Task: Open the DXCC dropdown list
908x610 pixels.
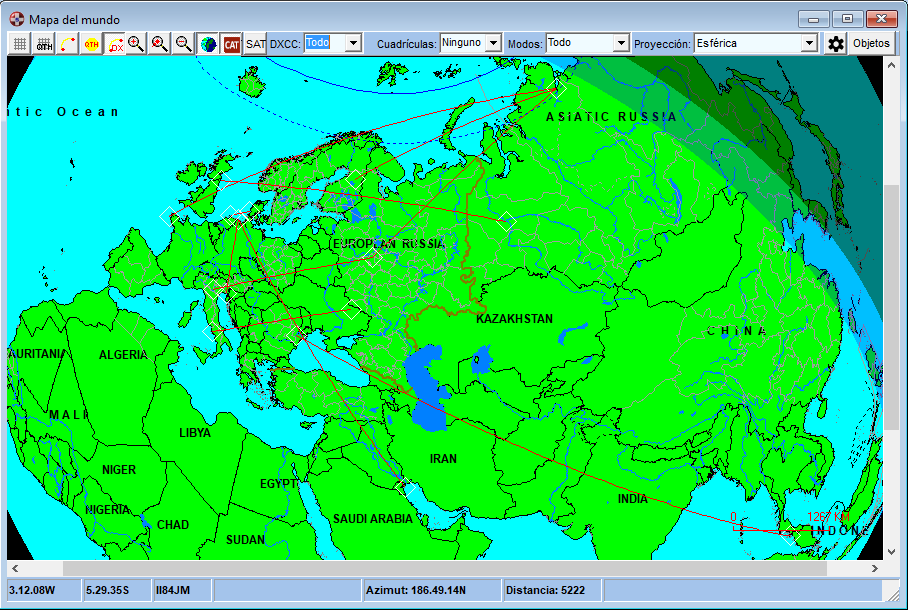Action: (x=352, y=43)
